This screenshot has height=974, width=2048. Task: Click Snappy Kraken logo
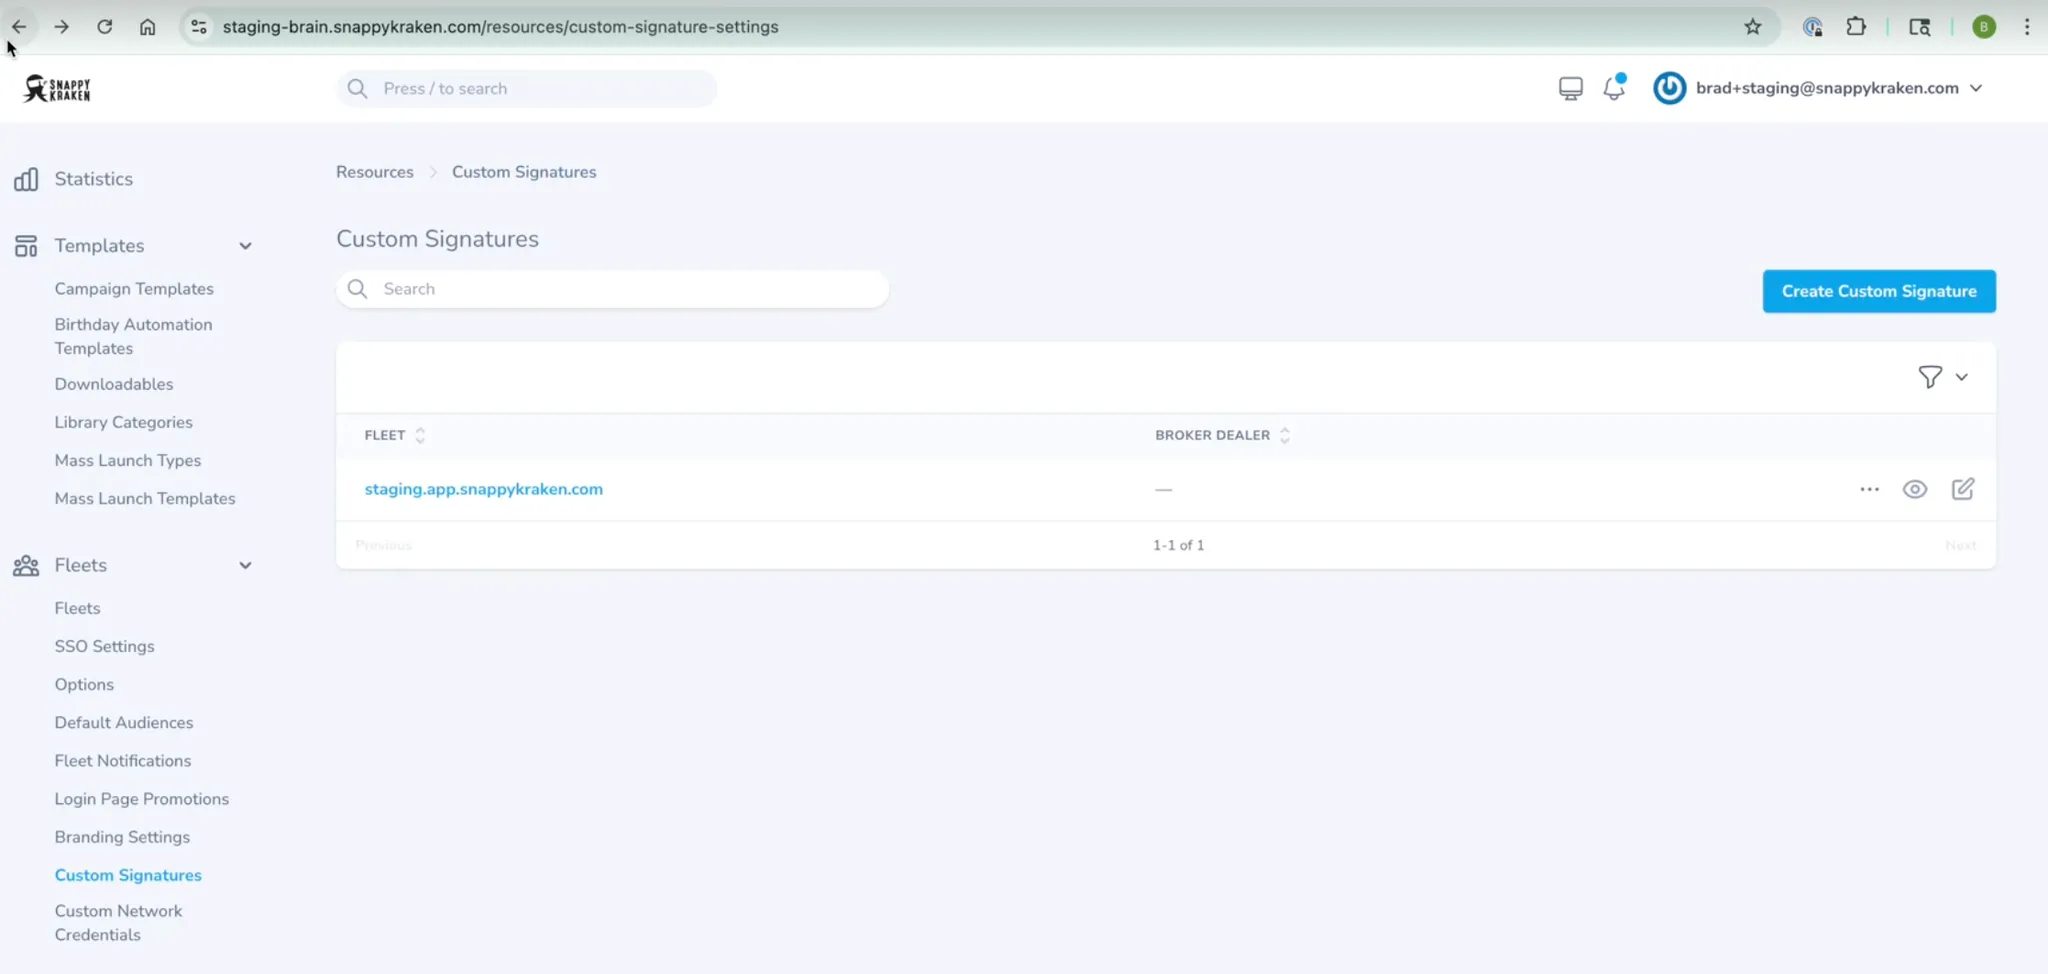point(57,88)
